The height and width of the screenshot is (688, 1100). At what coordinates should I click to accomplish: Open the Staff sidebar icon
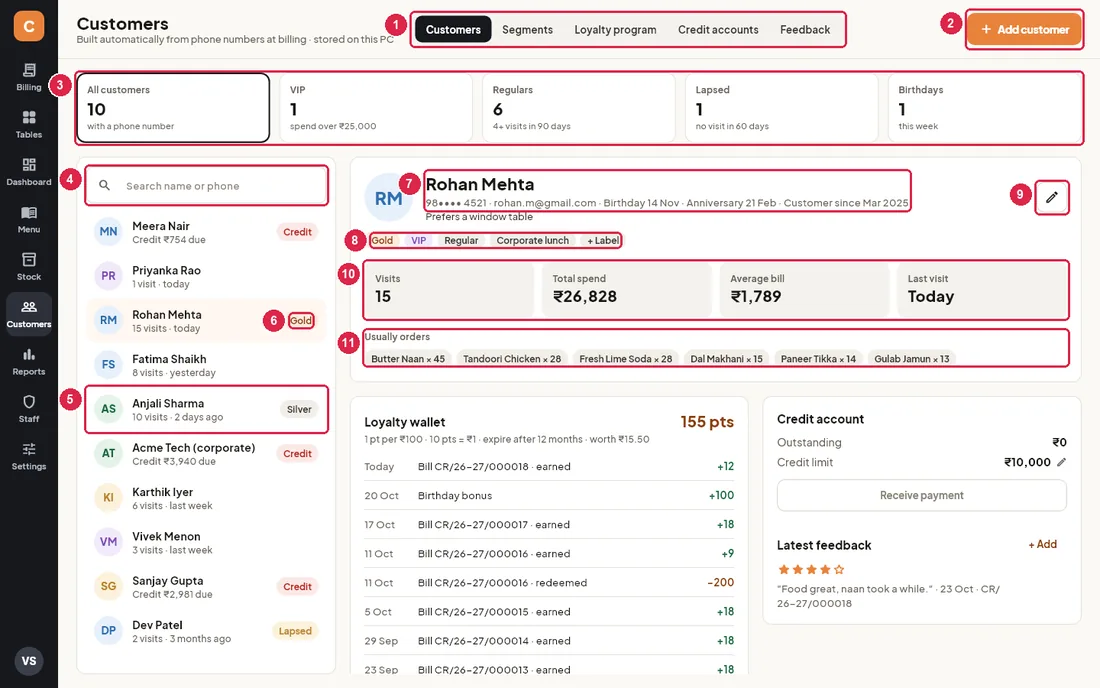coord(29,409)
